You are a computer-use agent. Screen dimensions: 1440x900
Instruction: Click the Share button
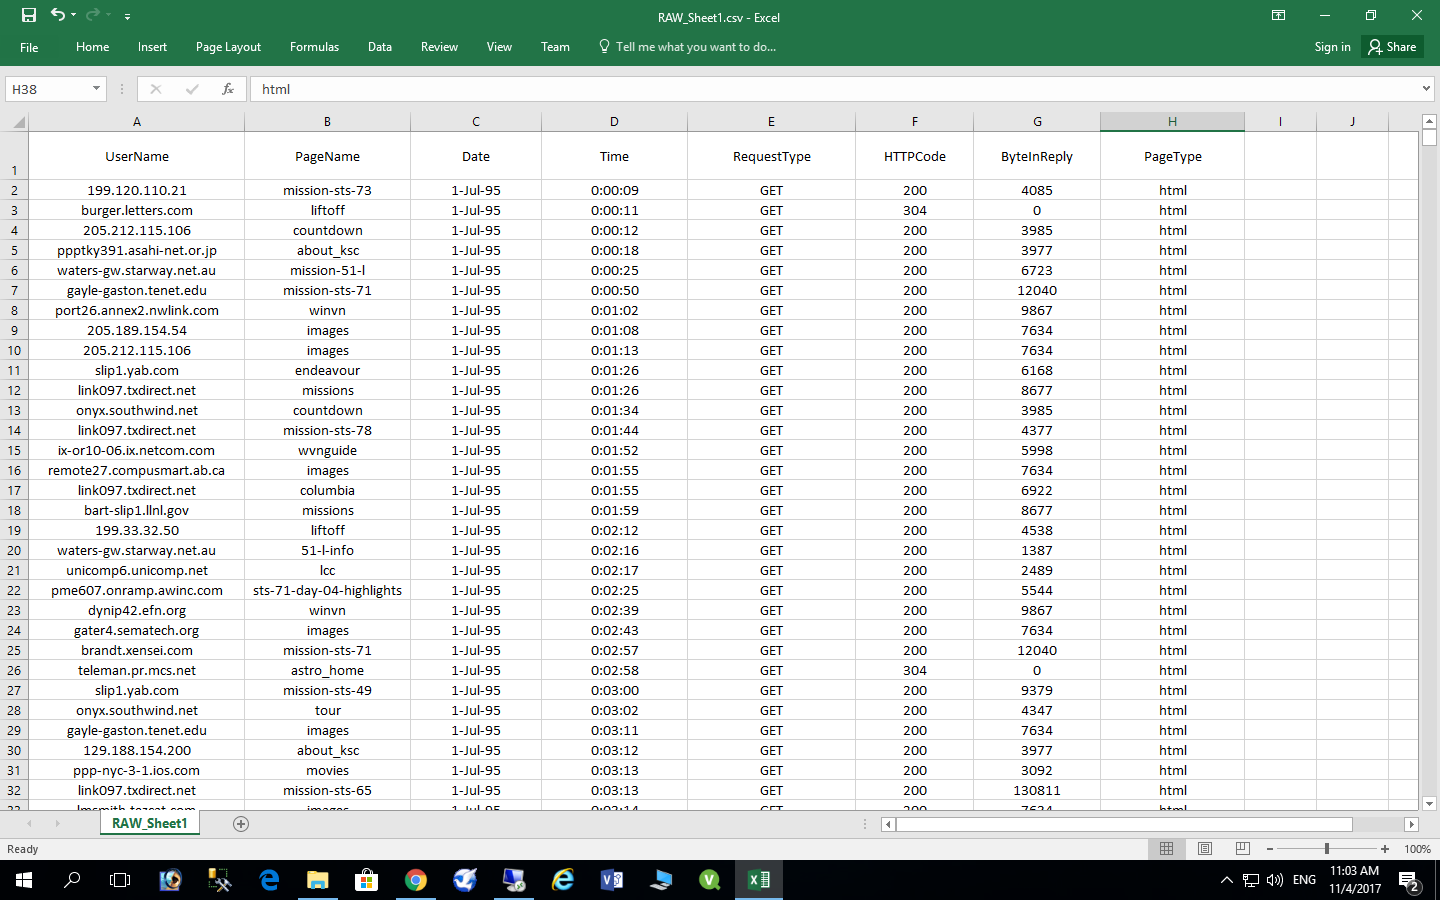point(1392,47)
